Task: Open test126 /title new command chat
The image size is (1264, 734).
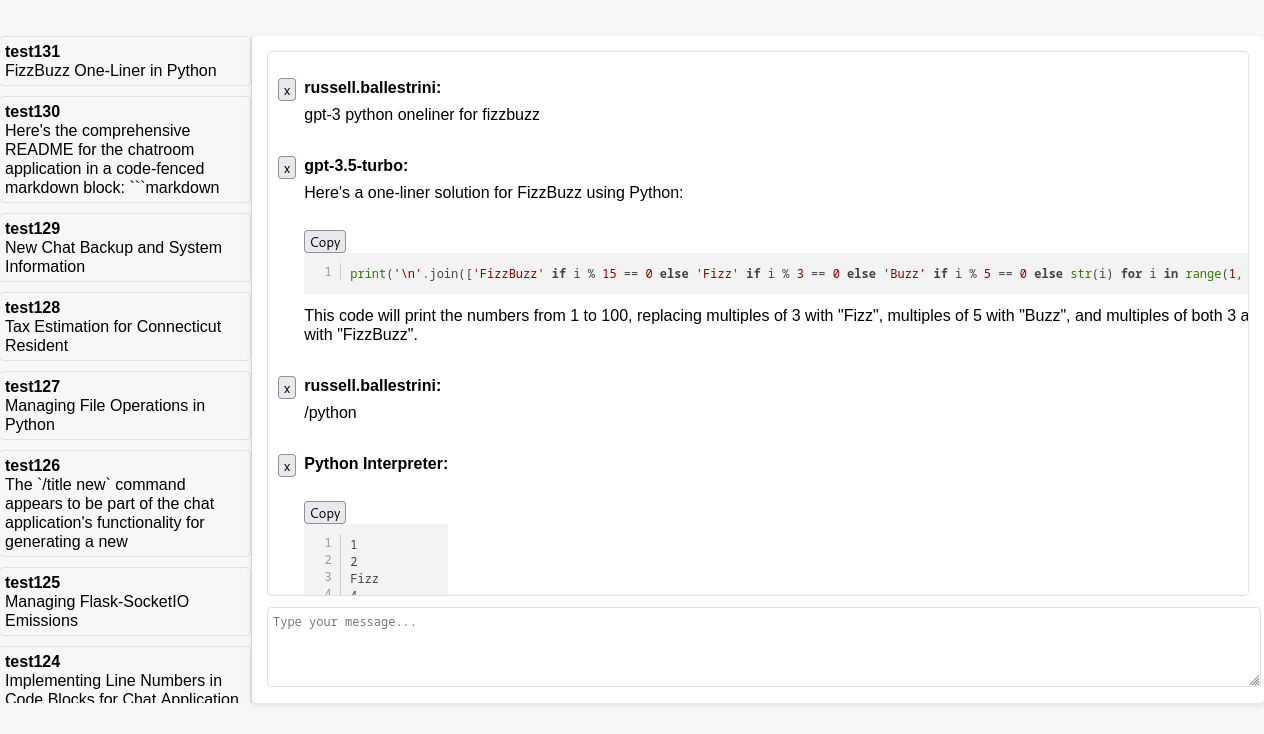Action: coord(125,504)
